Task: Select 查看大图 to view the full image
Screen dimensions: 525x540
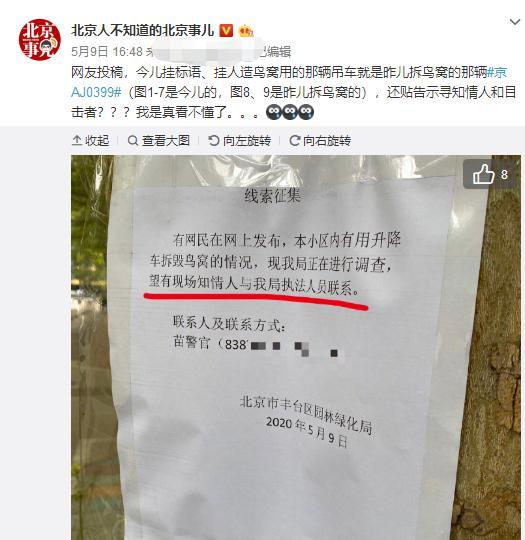Action: pos(159,141)
